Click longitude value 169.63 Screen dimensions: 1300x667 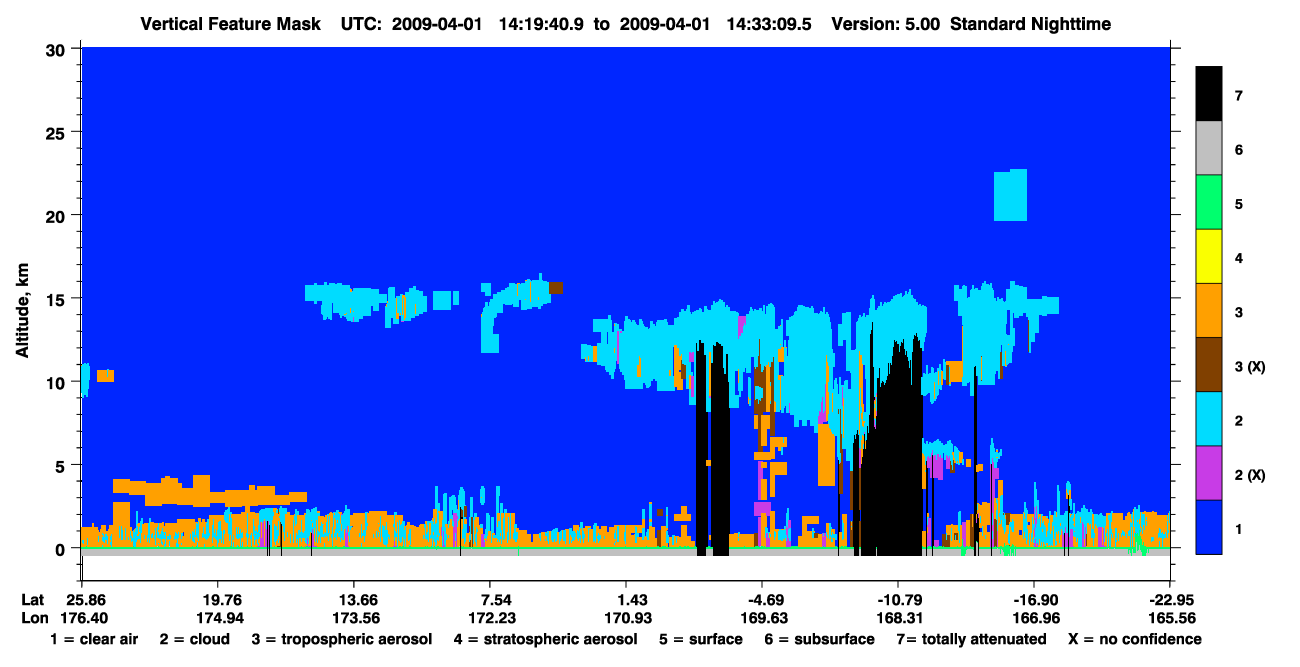[x=762, y=618]
